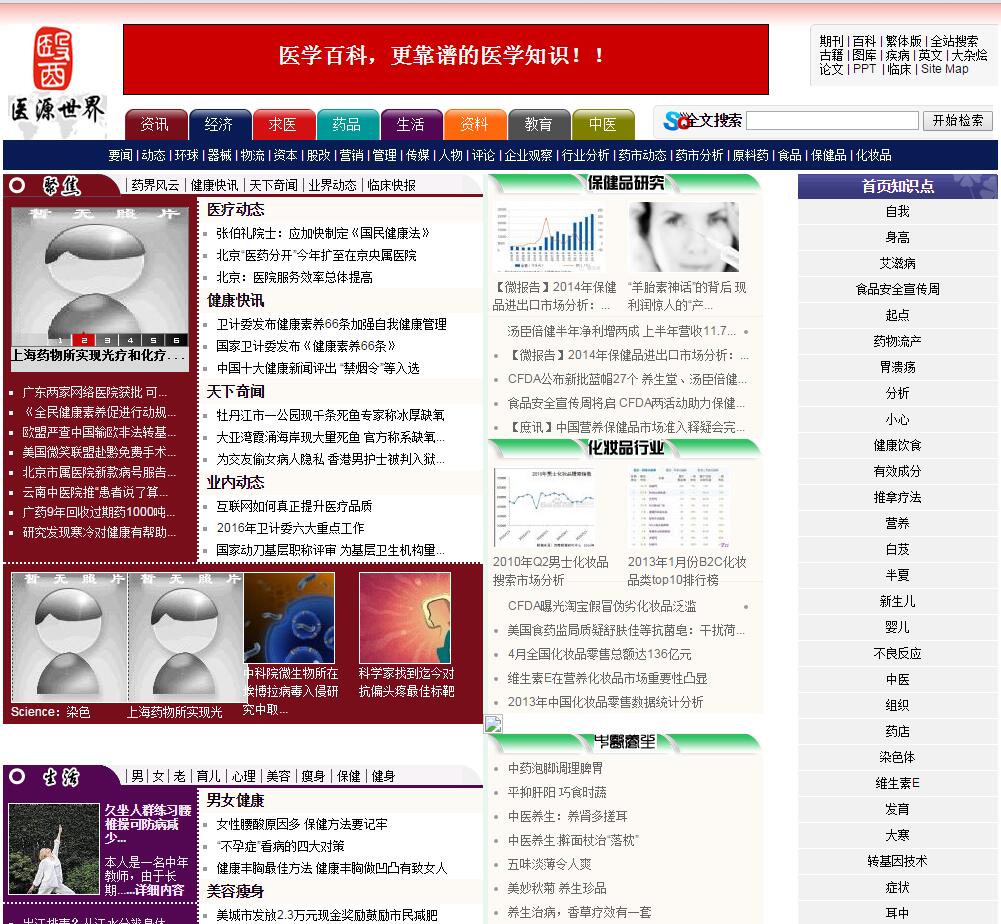
Task: Select slide number 5 in the photo carousel
Action: coord(153,340)
